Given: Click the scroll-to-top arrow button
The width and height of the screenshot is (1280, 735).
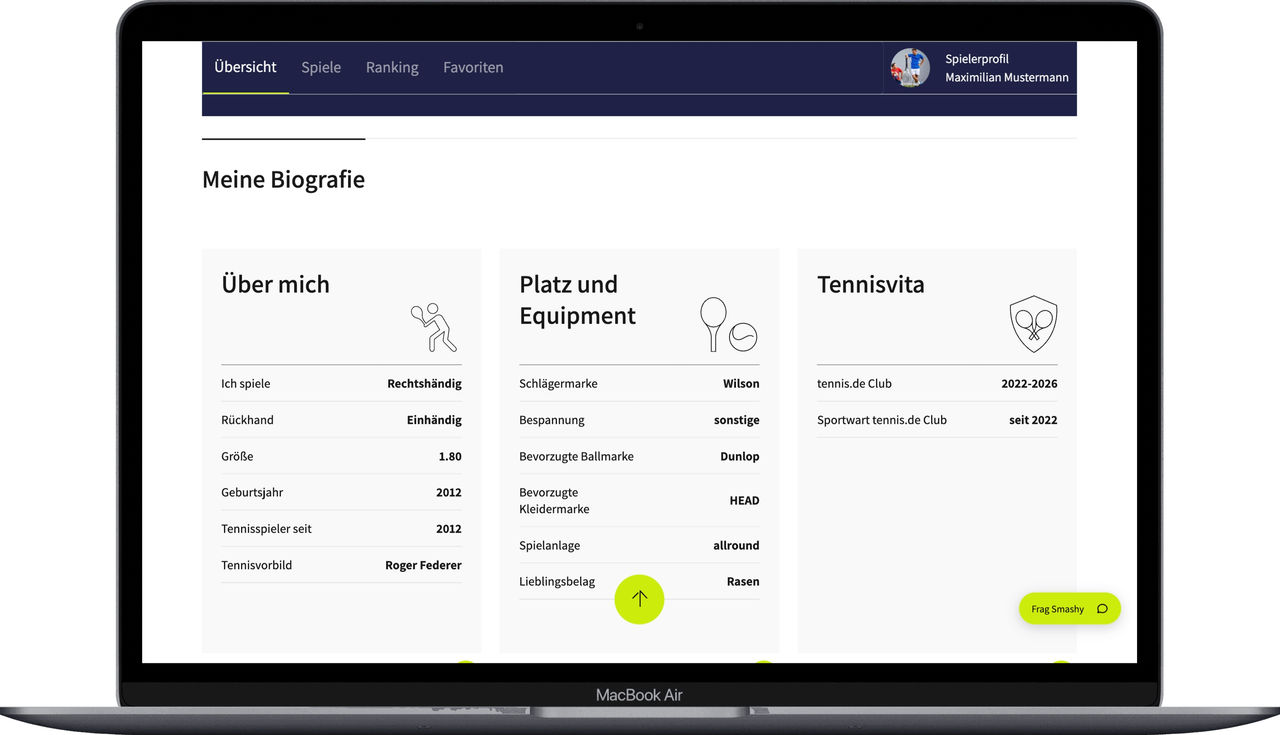Looking at the screenshot, I should point(639,599).
